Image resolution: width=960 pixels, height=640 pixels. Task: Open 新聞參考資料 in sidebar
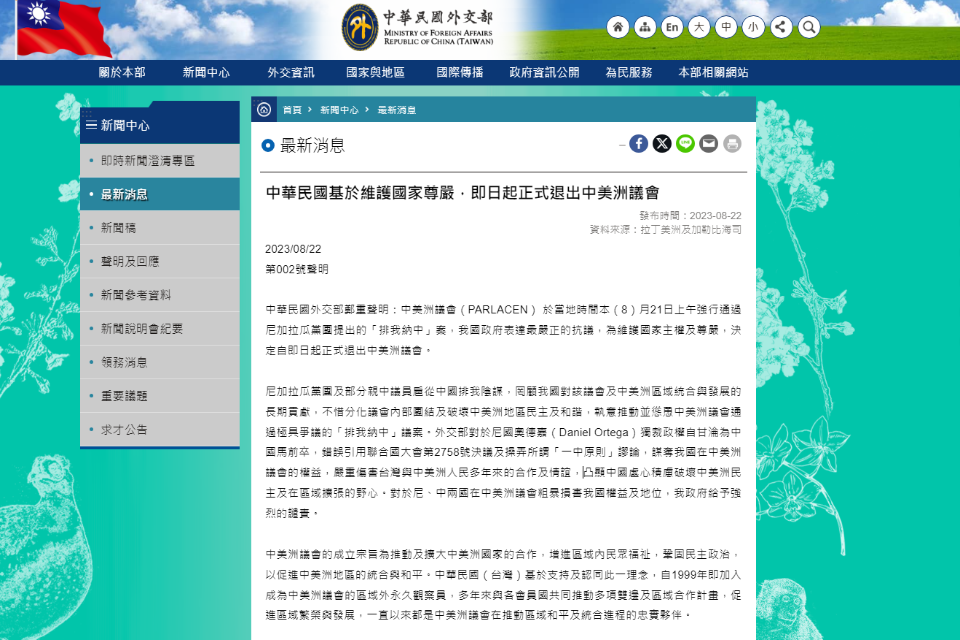(x=160, y=295)
